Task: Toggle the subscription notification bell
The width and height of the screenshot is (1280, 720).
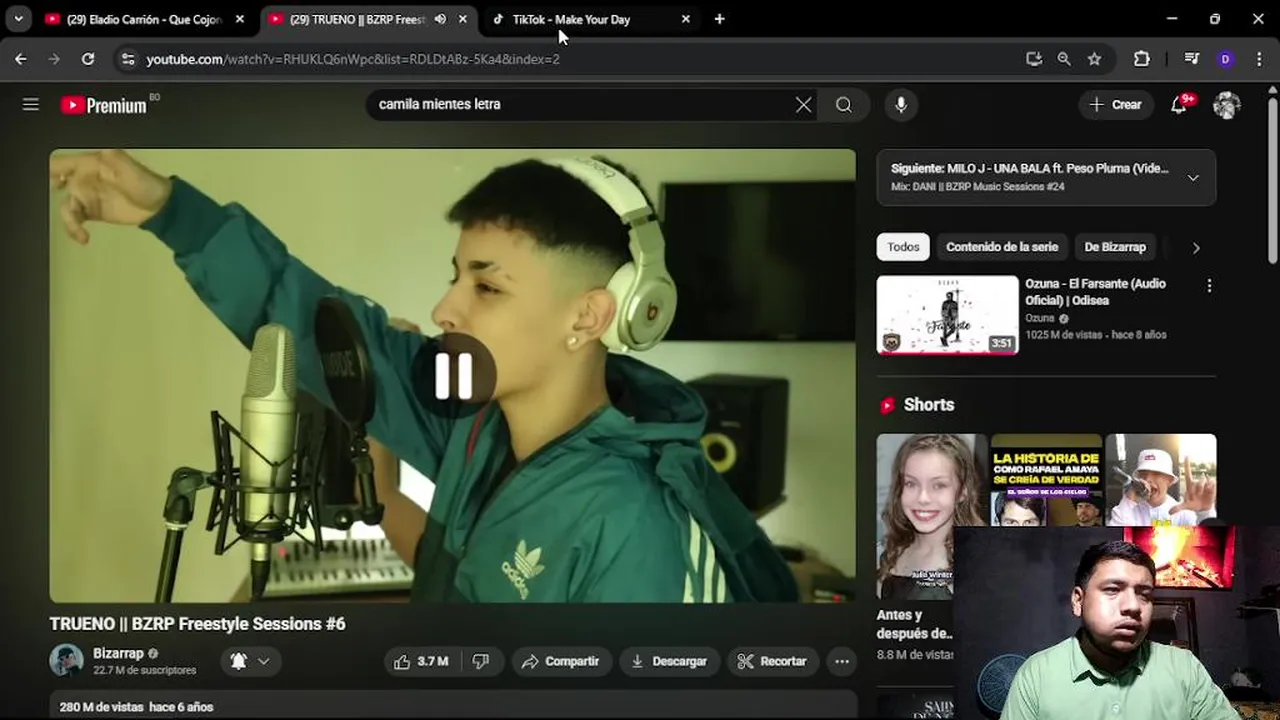Action: click(238, 661)
